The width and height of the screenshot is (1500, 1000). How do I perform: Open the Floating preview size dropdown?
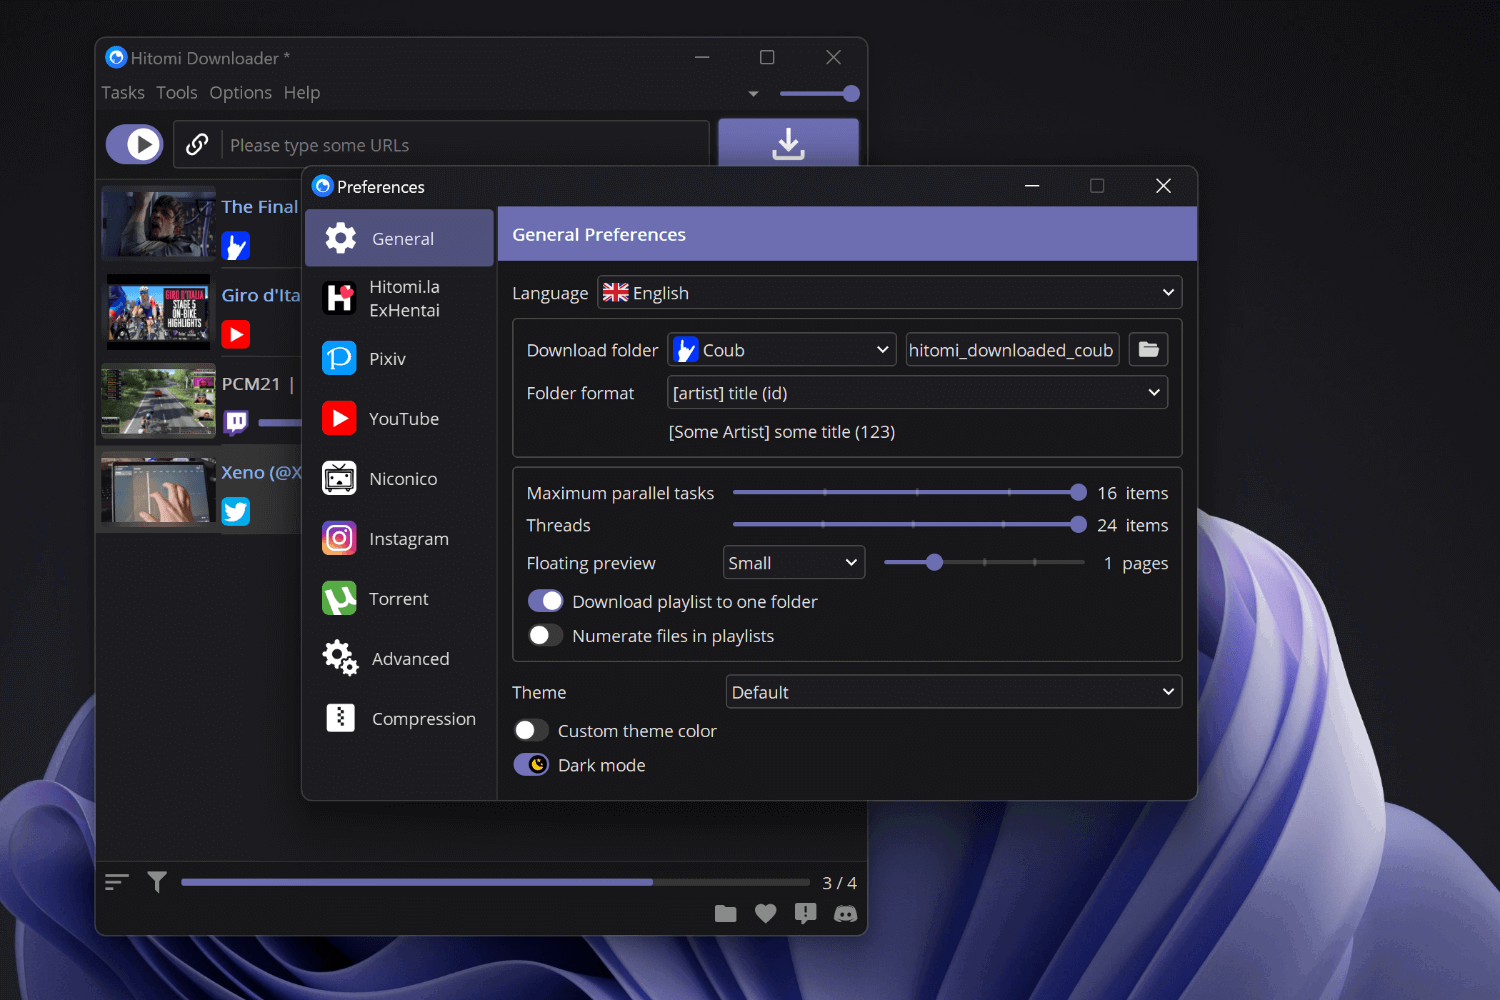pos(794,563)
